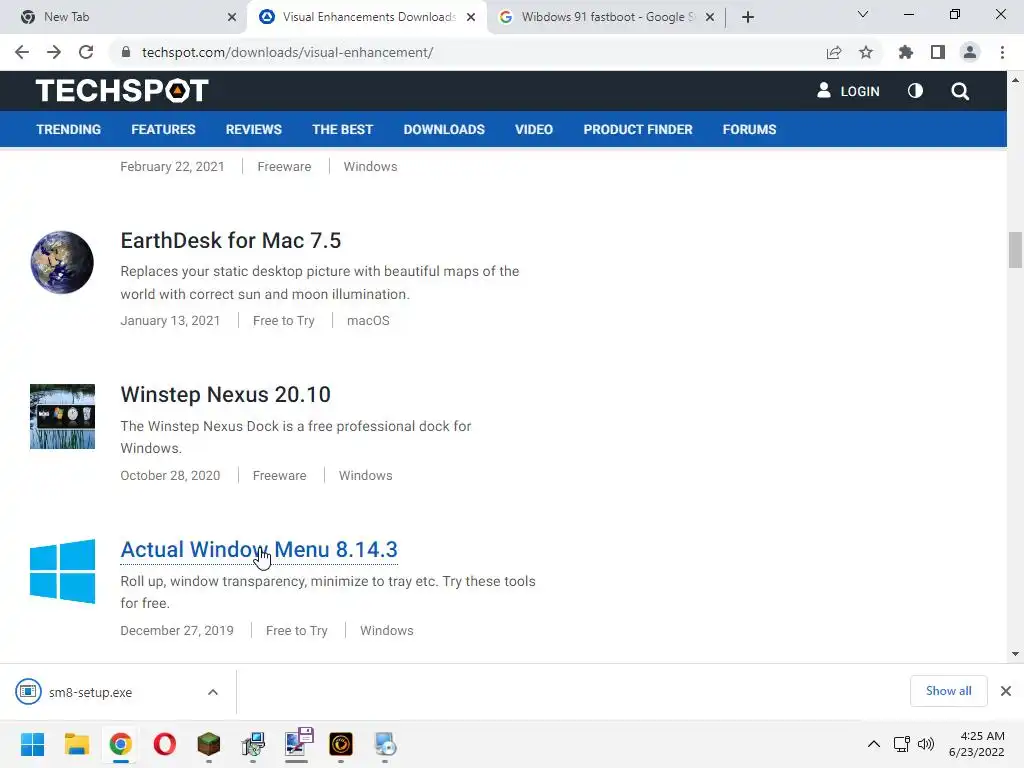Open Chrome side panel icon

coord(938,52)
